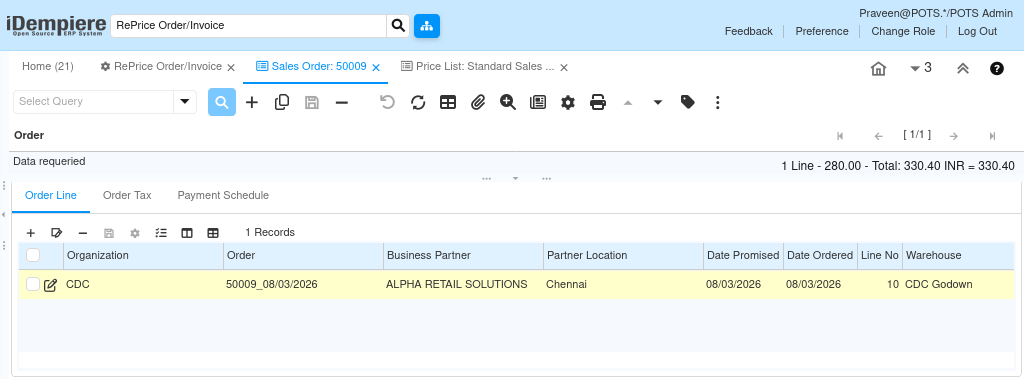
Task: Close the Price List tab
Action: pyautogui.click(x=564, y=67)
